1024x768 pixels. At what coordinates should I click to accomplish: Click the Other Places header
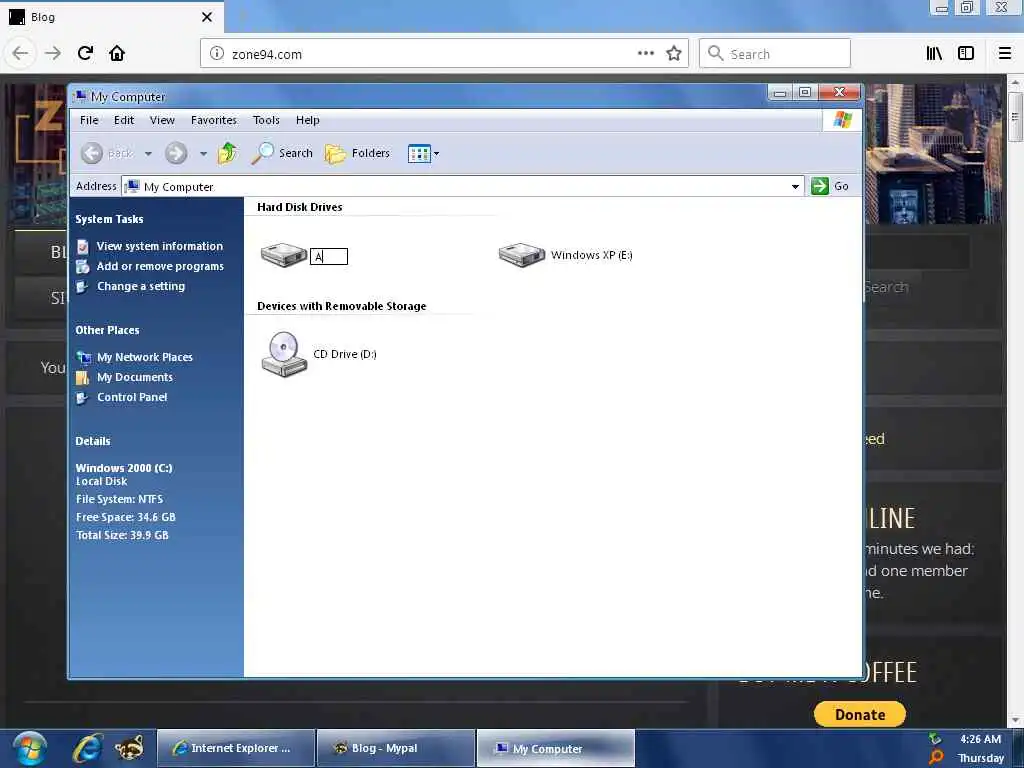(107, 330)
